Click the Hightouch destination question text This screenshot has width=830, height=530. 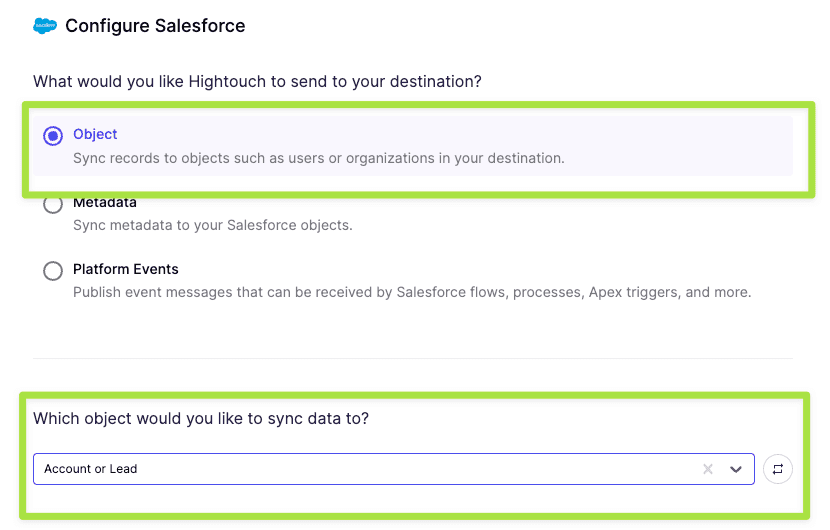[265, 80]
